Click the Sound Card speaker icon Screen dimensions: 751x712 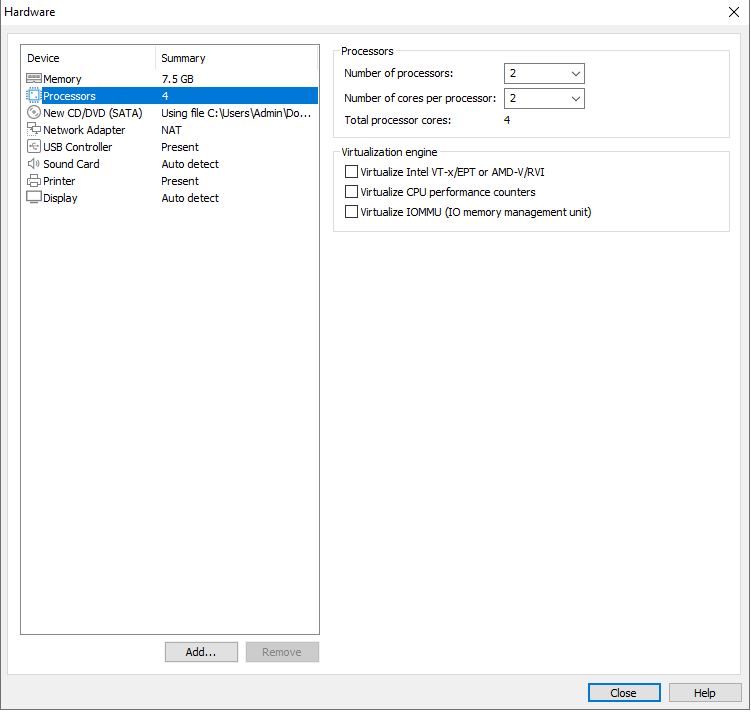pos(34,164)
